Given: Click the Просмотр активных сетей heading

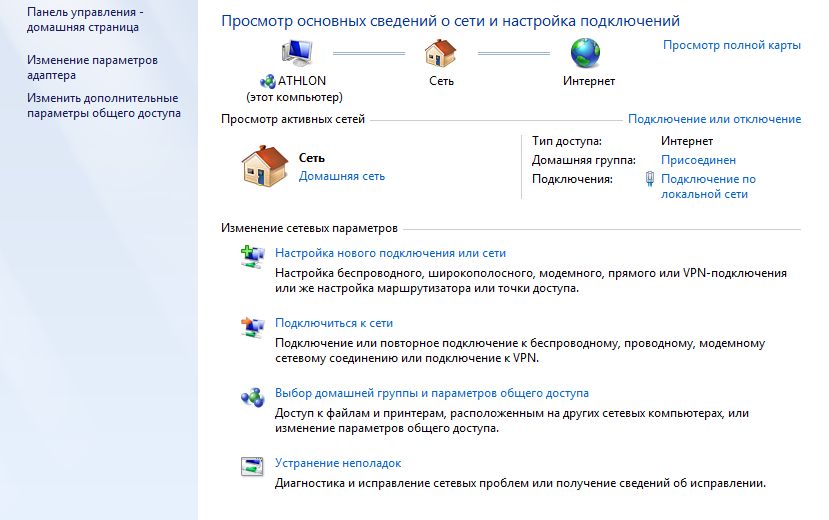Looking at the screenshot, I should click(x=293, y=119).
